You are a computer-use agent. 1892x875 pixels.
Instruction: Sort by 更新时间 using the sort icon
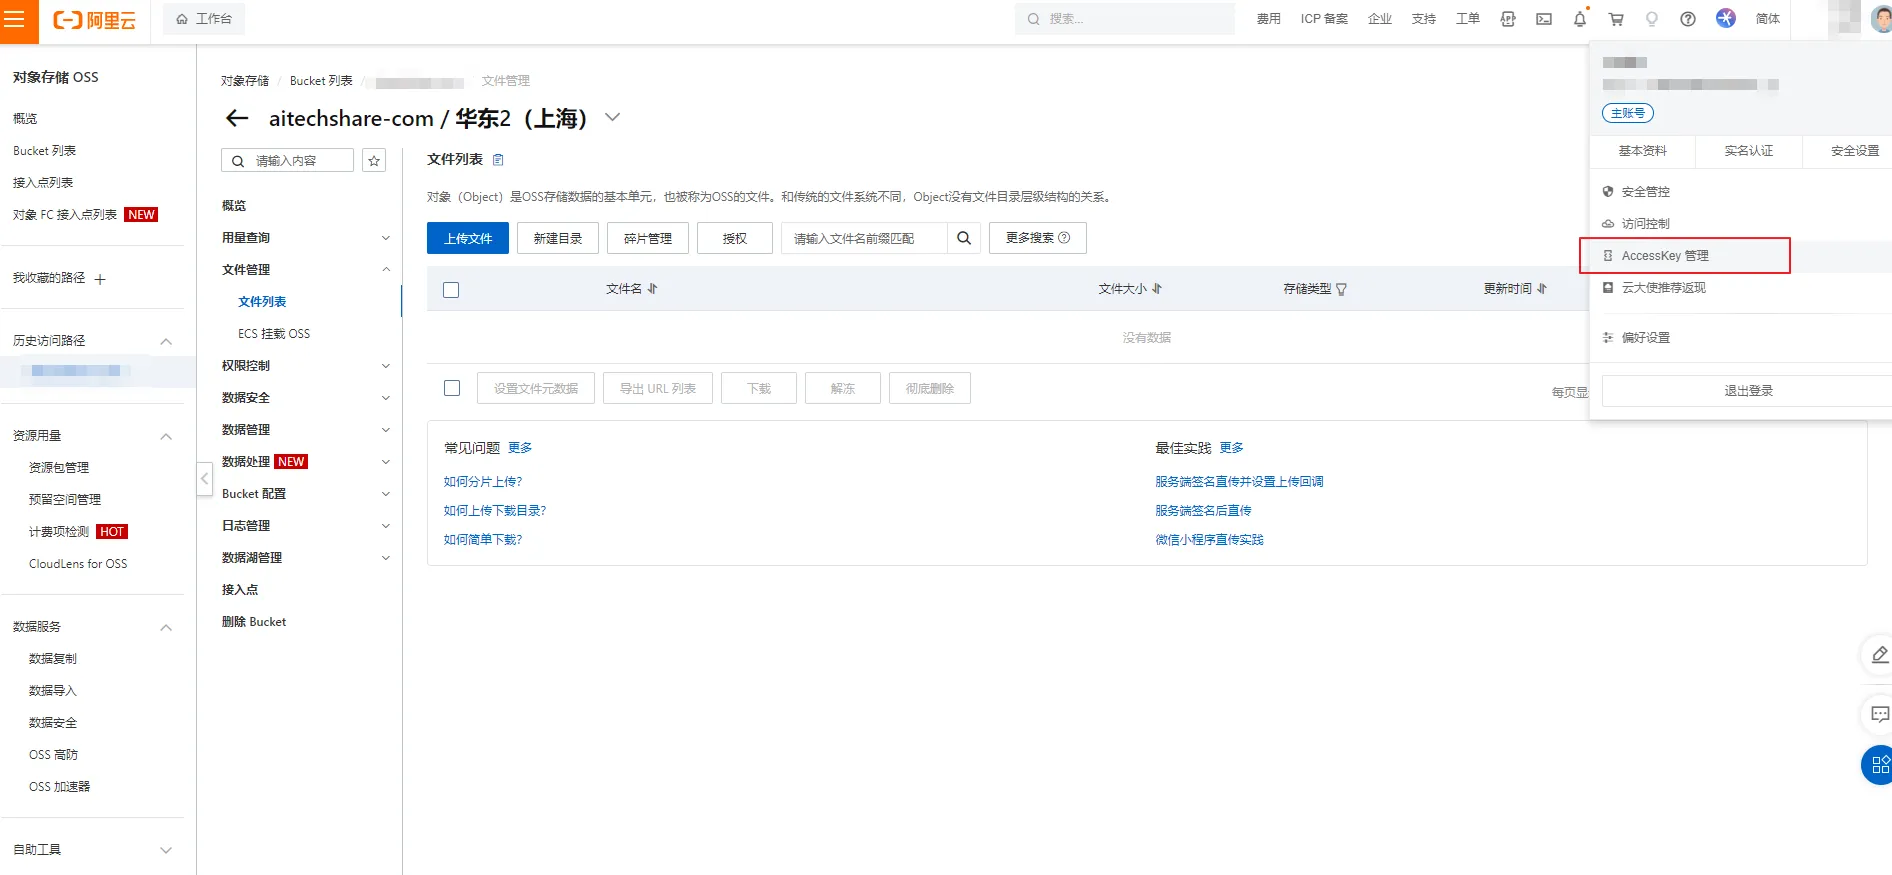1542,289
